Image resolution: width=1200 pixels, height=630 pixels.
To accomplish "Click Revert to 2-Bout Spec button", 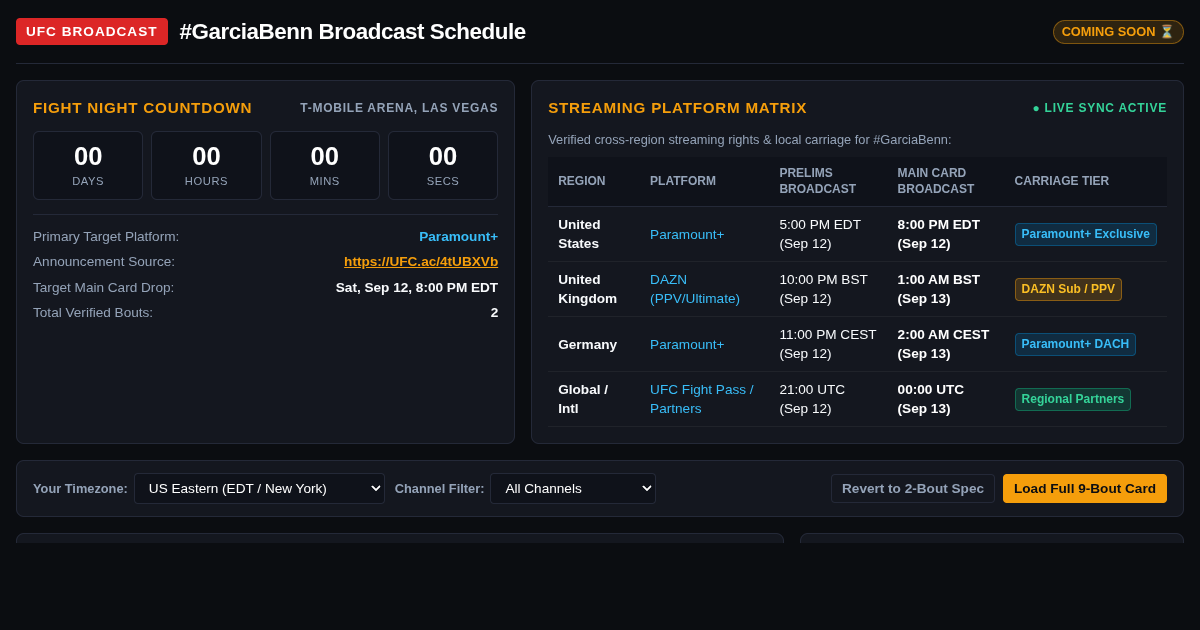I will pyautogui.click(x=913, y=488).
